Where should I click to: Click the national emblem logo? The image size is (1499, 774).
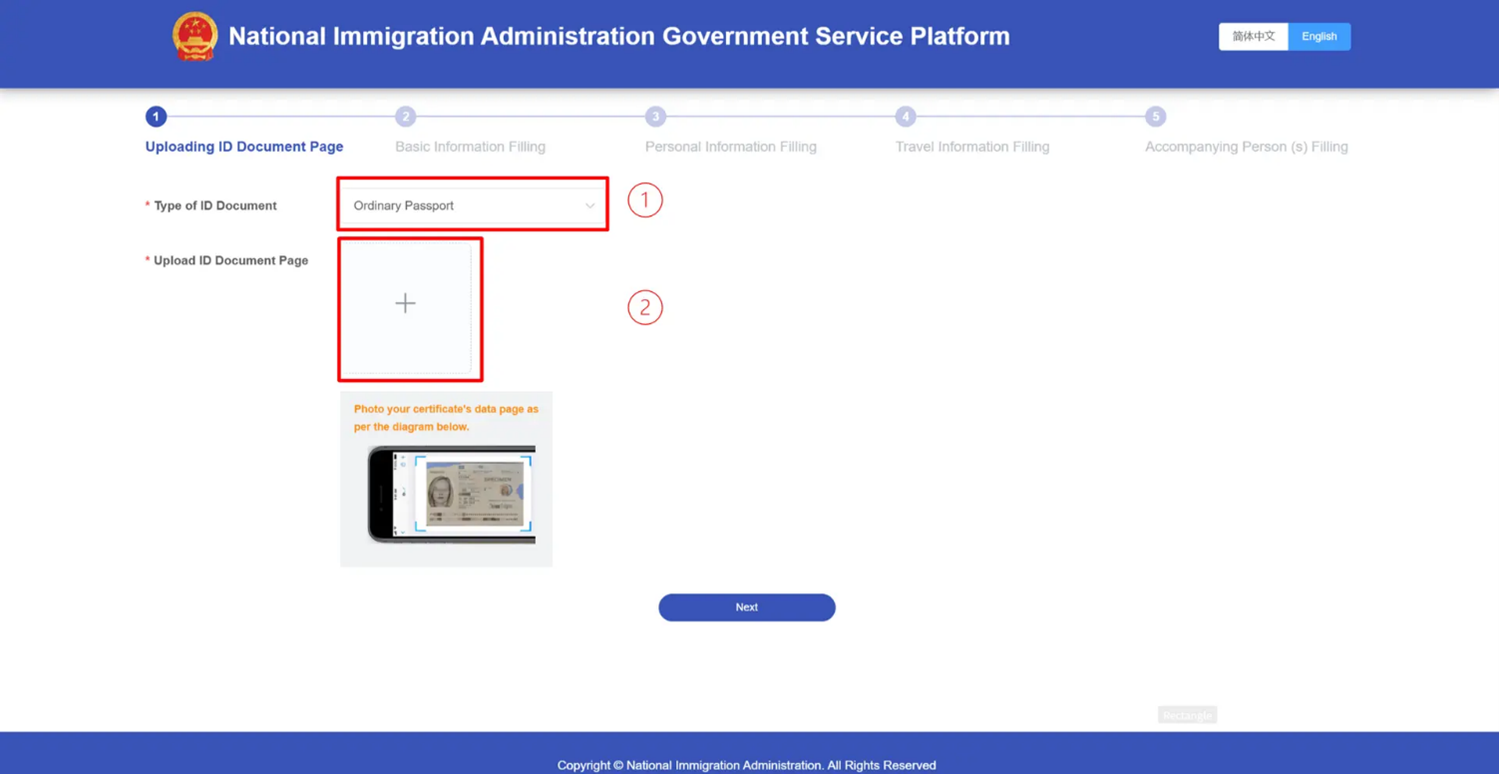click(194, 37)
